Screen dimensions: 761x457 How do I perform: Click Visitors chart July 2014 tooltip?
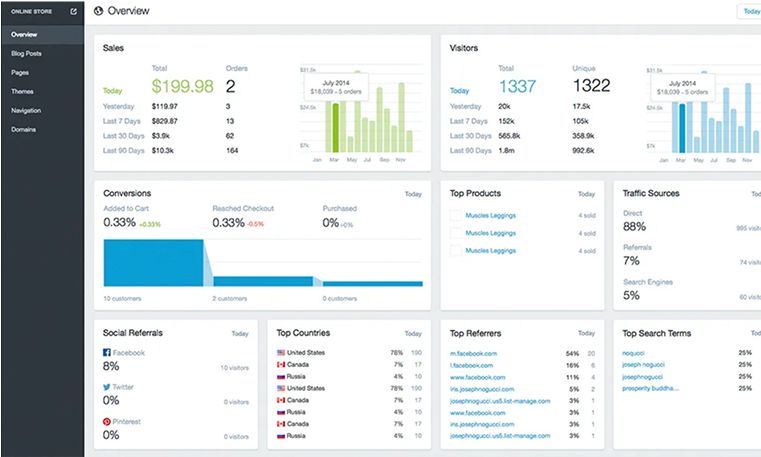point(682,87)
